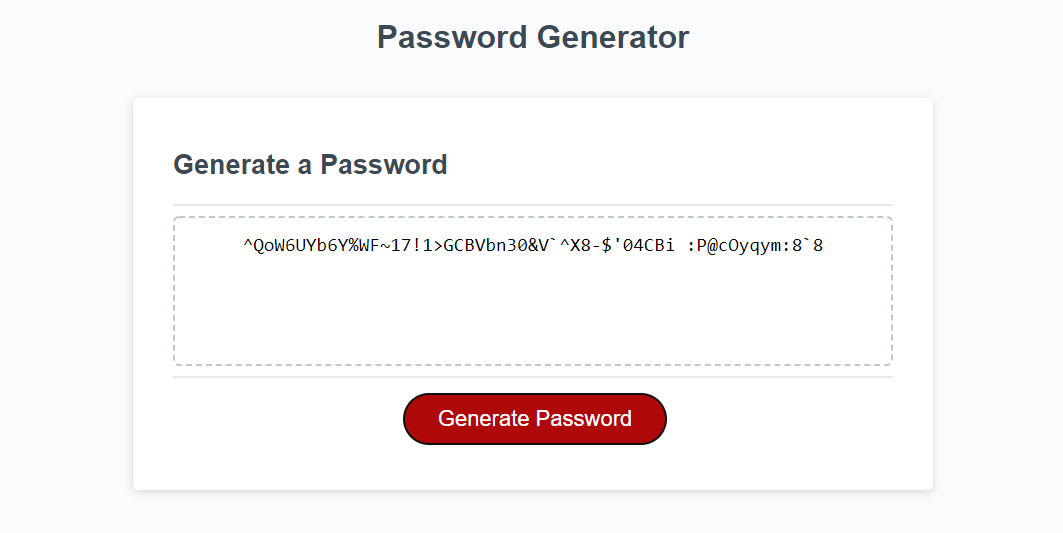Click the gray page background outside the card
Viewport: 1063px width, 533px height.
[x=66, y=271]
